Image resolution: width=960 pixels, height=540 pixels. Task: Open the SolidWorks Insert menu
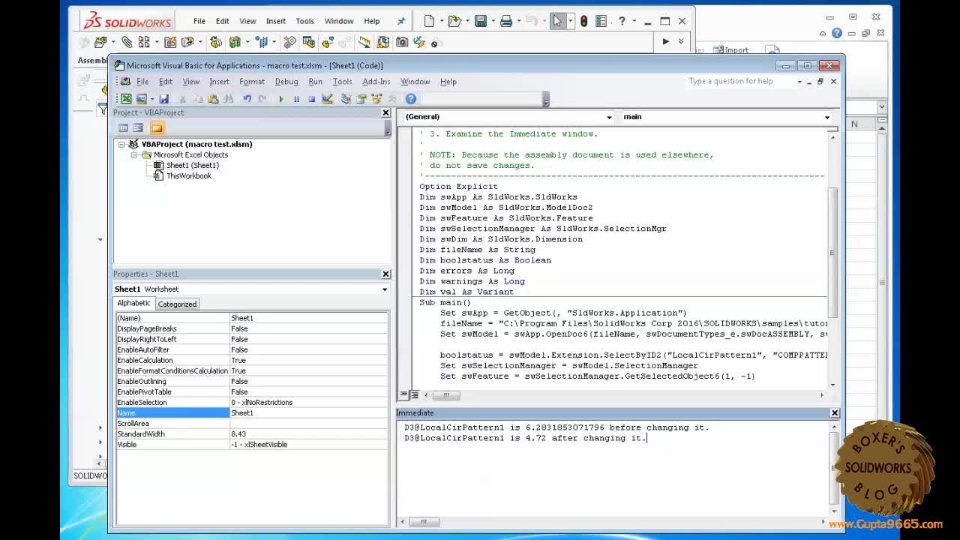(x=276, y=21)
